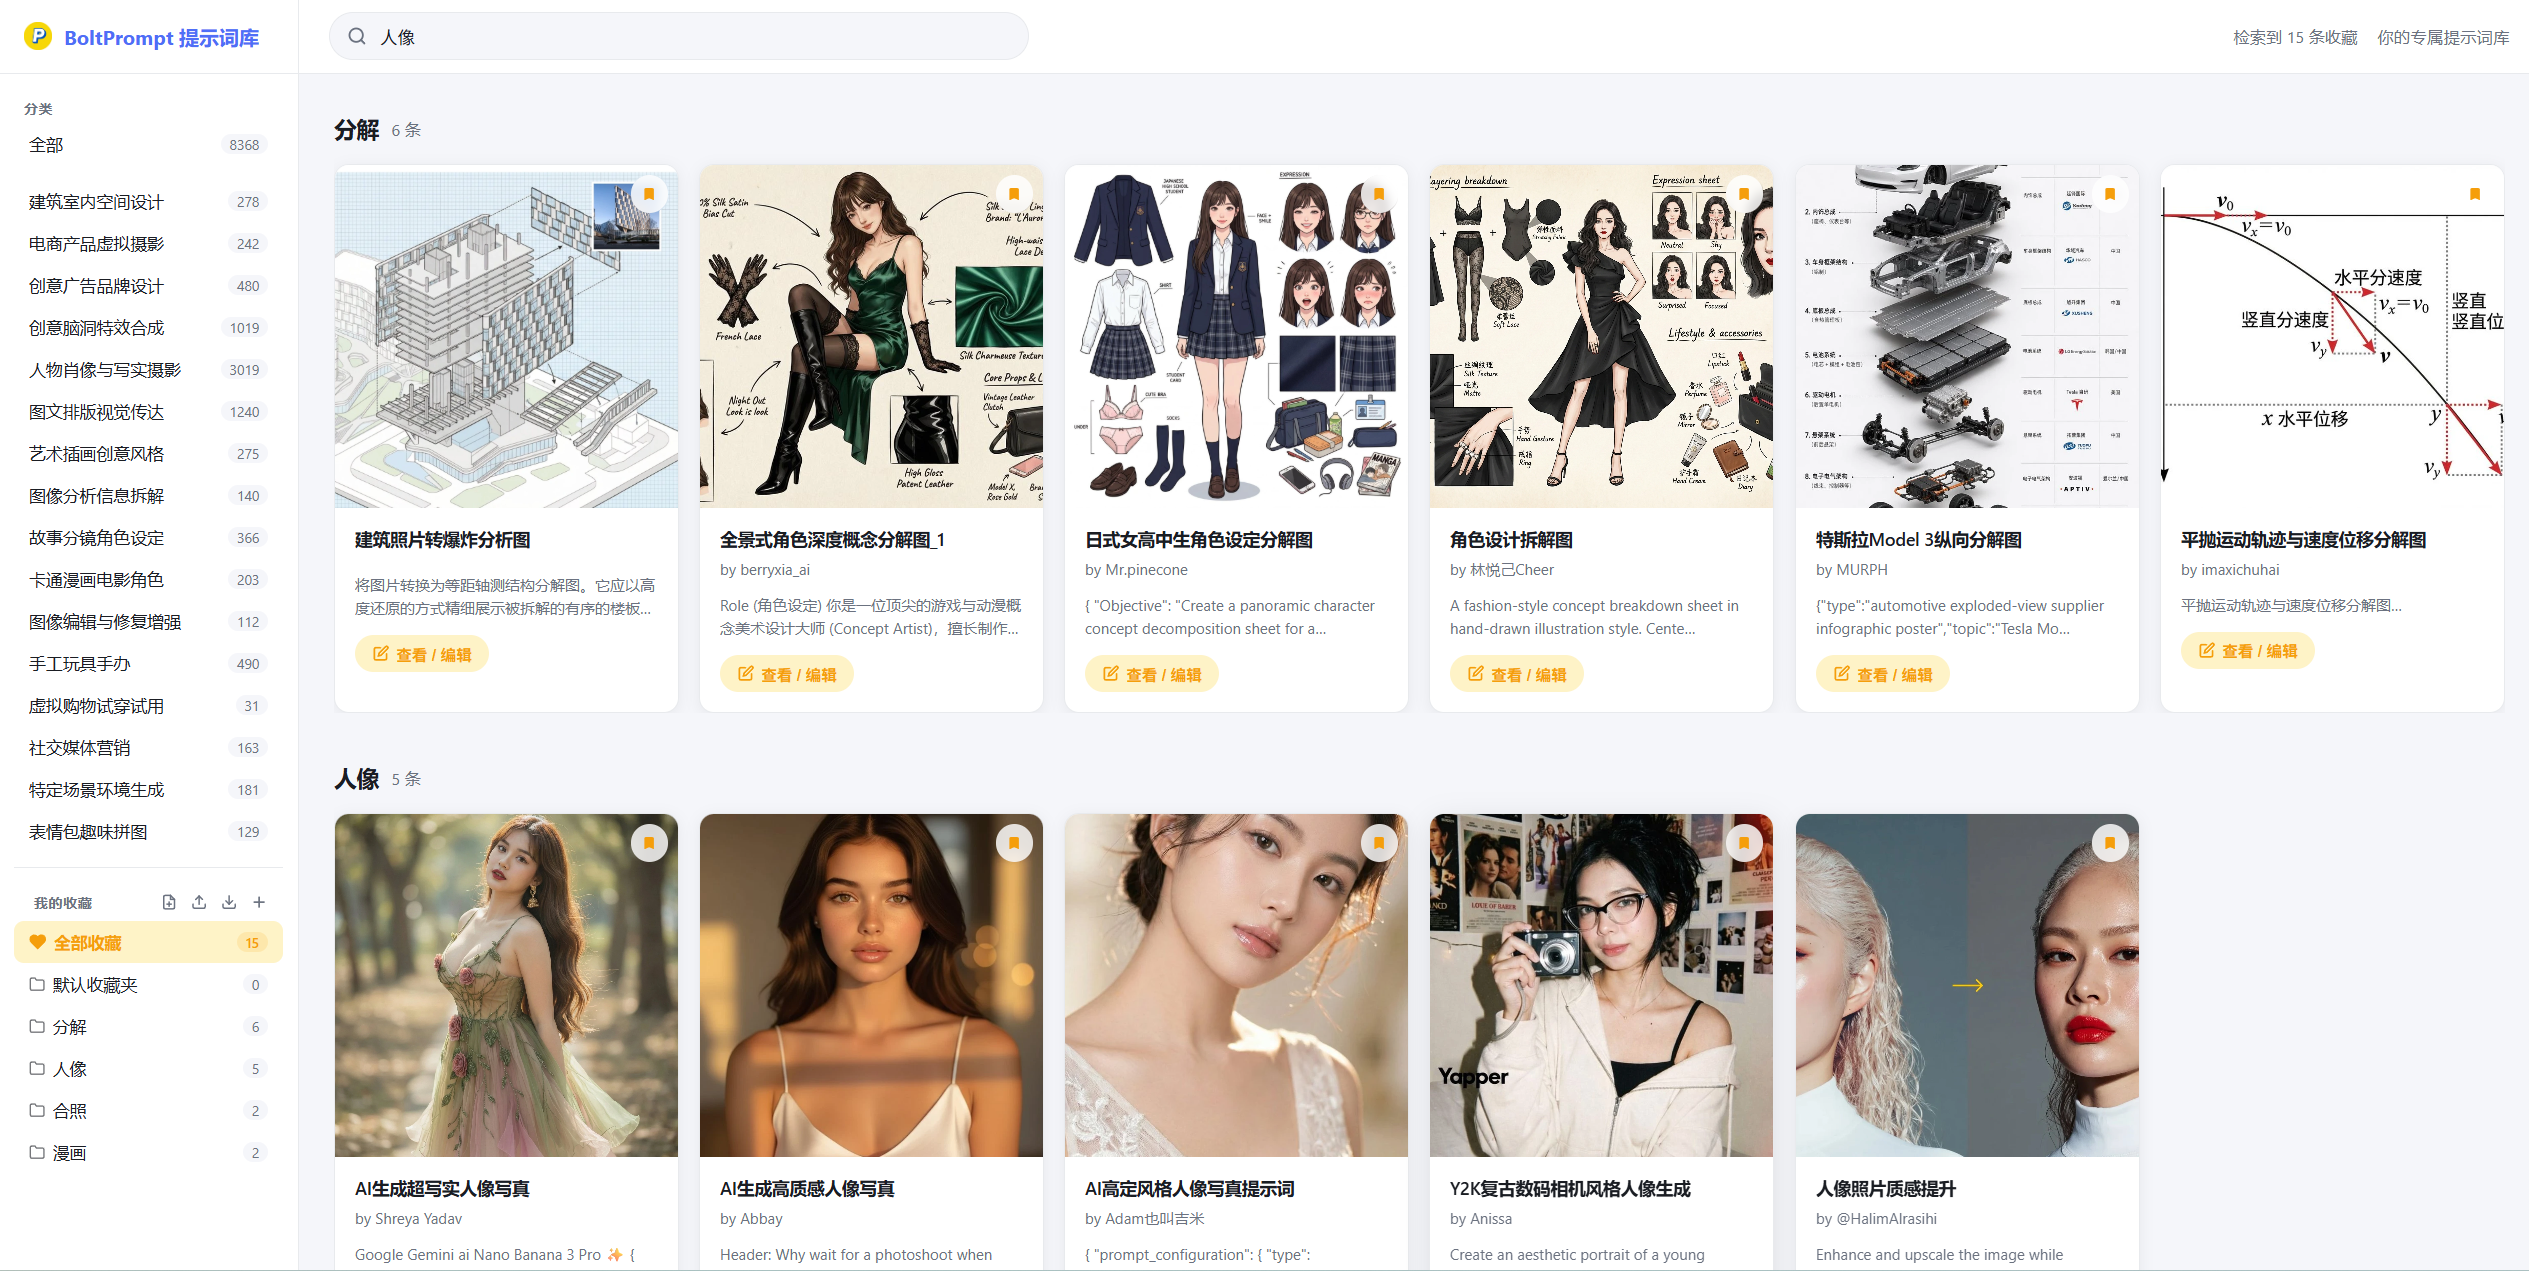Open the 分解 favorites folder
The width and height of the screenshot is (2529, 1271).
[x=148, y=1027]
